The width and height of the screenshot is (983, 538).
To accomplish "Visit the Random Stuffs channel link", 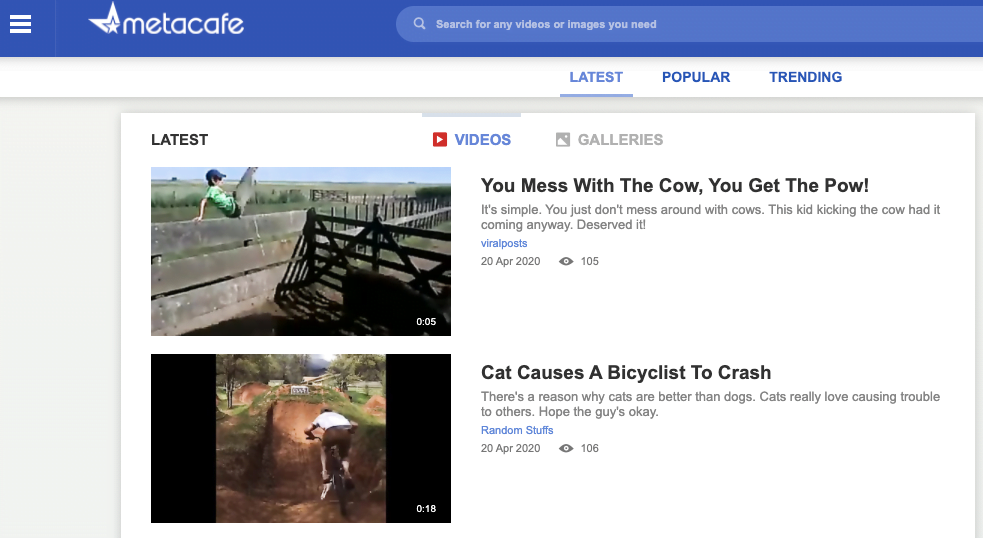I will pos(517,430).
